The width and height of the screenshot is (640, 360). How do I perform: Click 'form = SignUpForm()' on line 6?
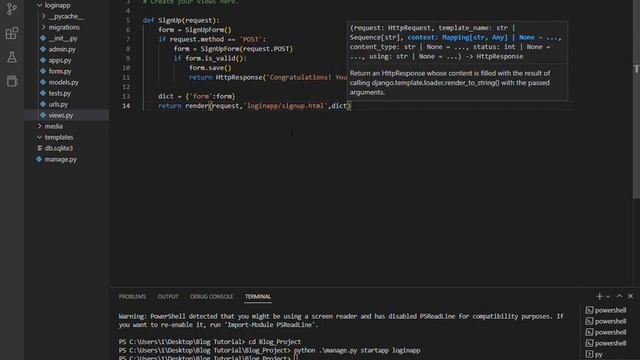click(195, 30)
